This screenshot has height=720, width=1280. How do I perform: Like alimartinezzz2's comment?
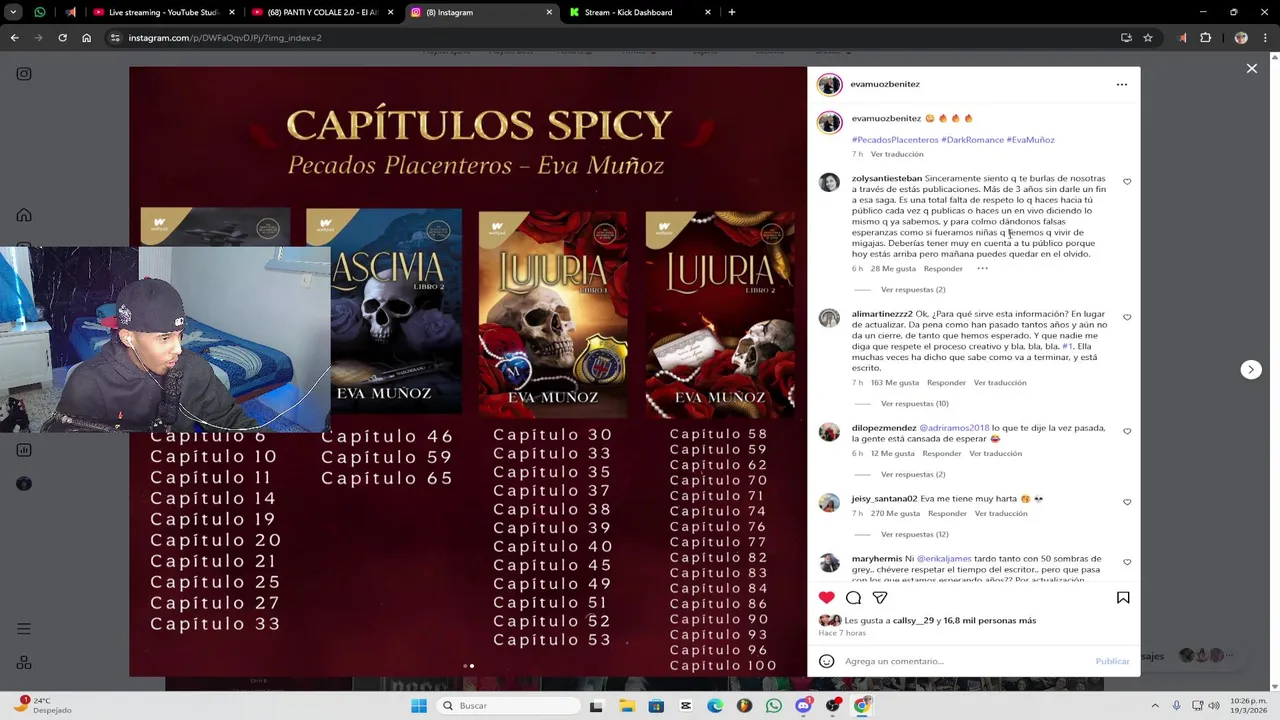[1127, 317]
